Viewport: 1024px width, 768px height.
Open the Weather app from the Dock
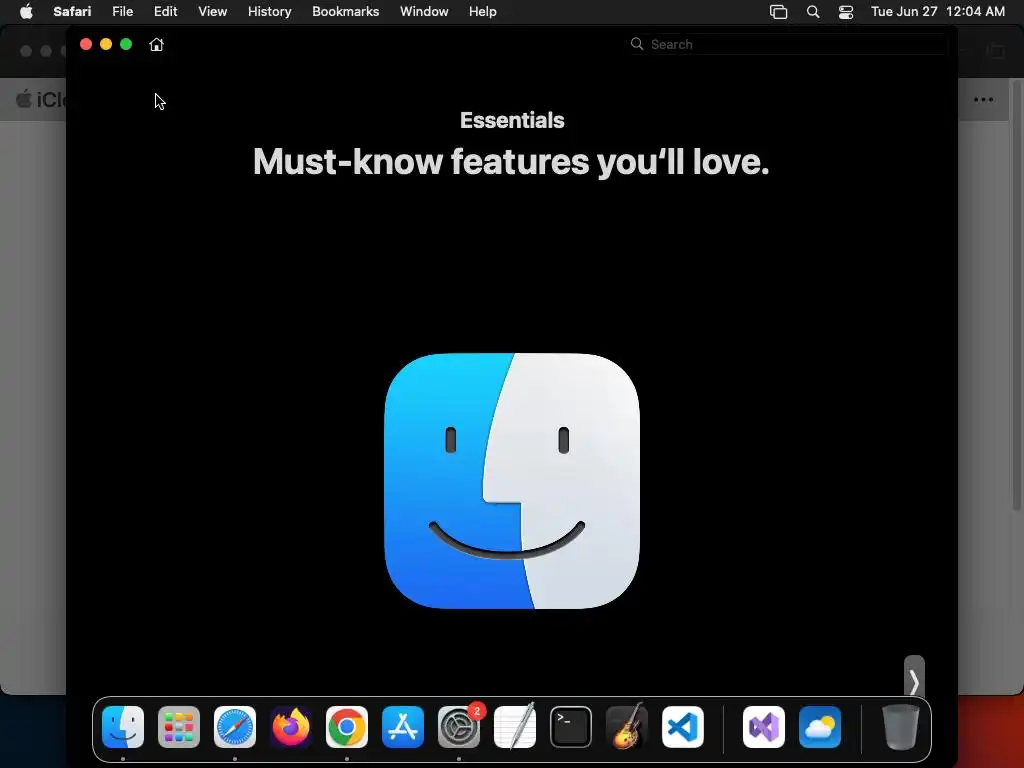(820, 727)
